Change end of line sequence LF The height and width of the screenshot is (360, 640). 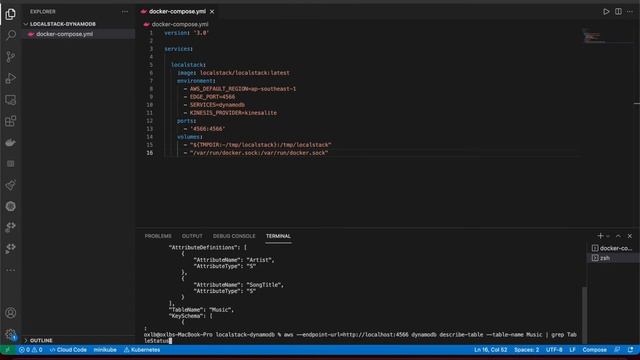pyautogui.click(x=572, y=350)
